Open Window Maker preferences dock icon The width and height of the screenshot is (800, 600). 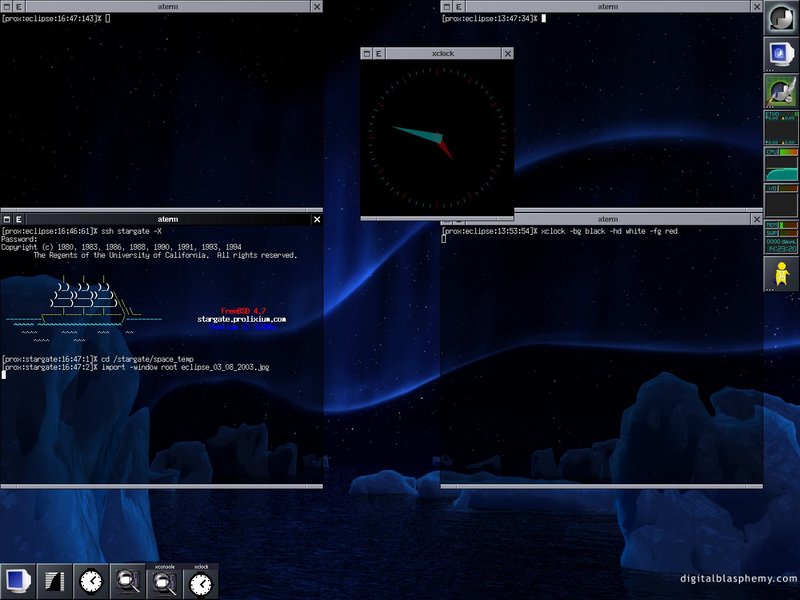point(781,91)
